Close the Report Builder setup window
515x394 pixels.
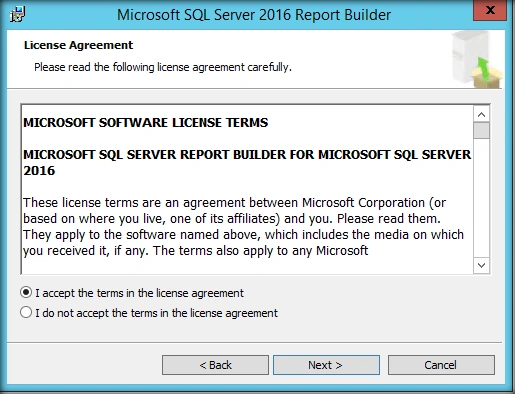(x=490, y=10)
